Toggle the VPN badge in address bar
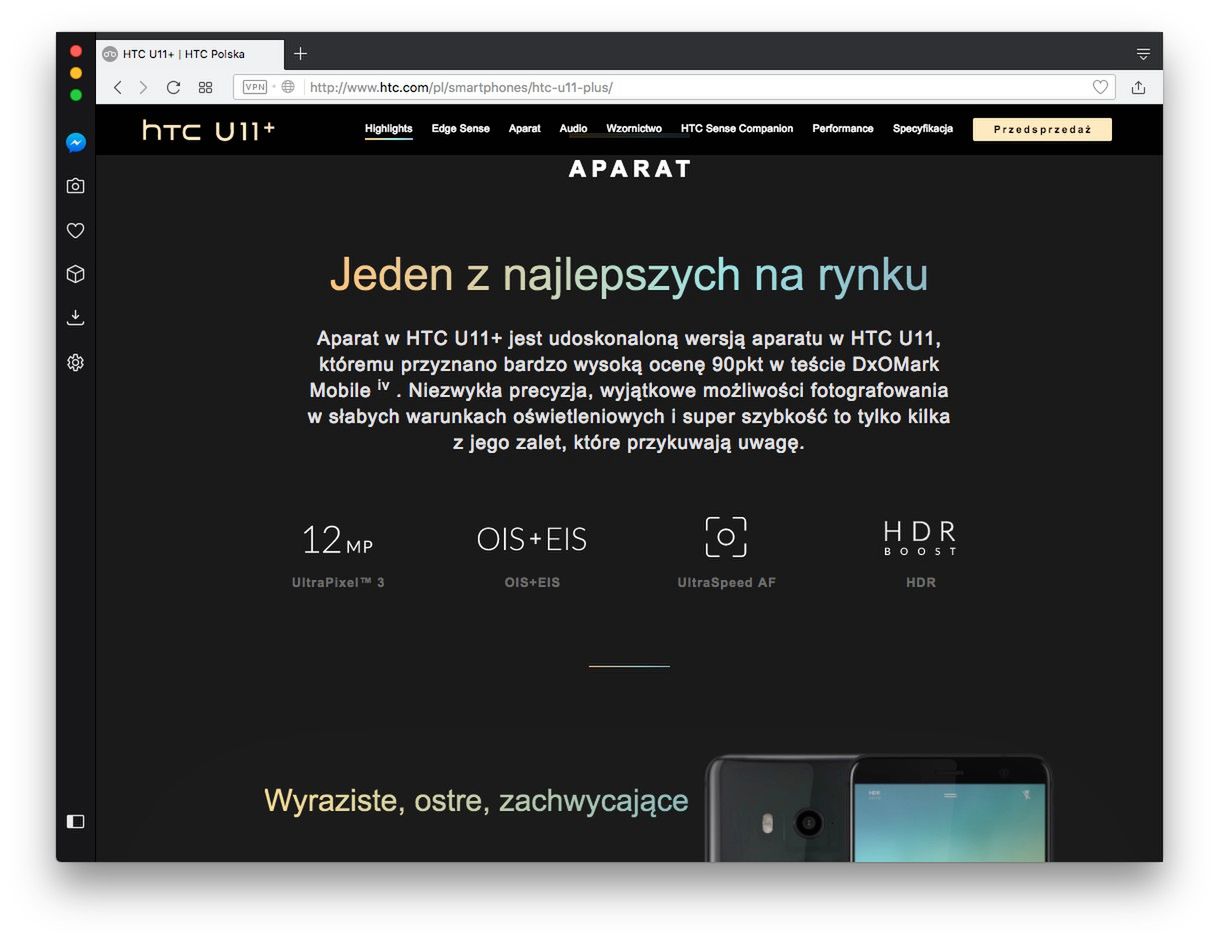1219x942 pixels. click(255, 87)
